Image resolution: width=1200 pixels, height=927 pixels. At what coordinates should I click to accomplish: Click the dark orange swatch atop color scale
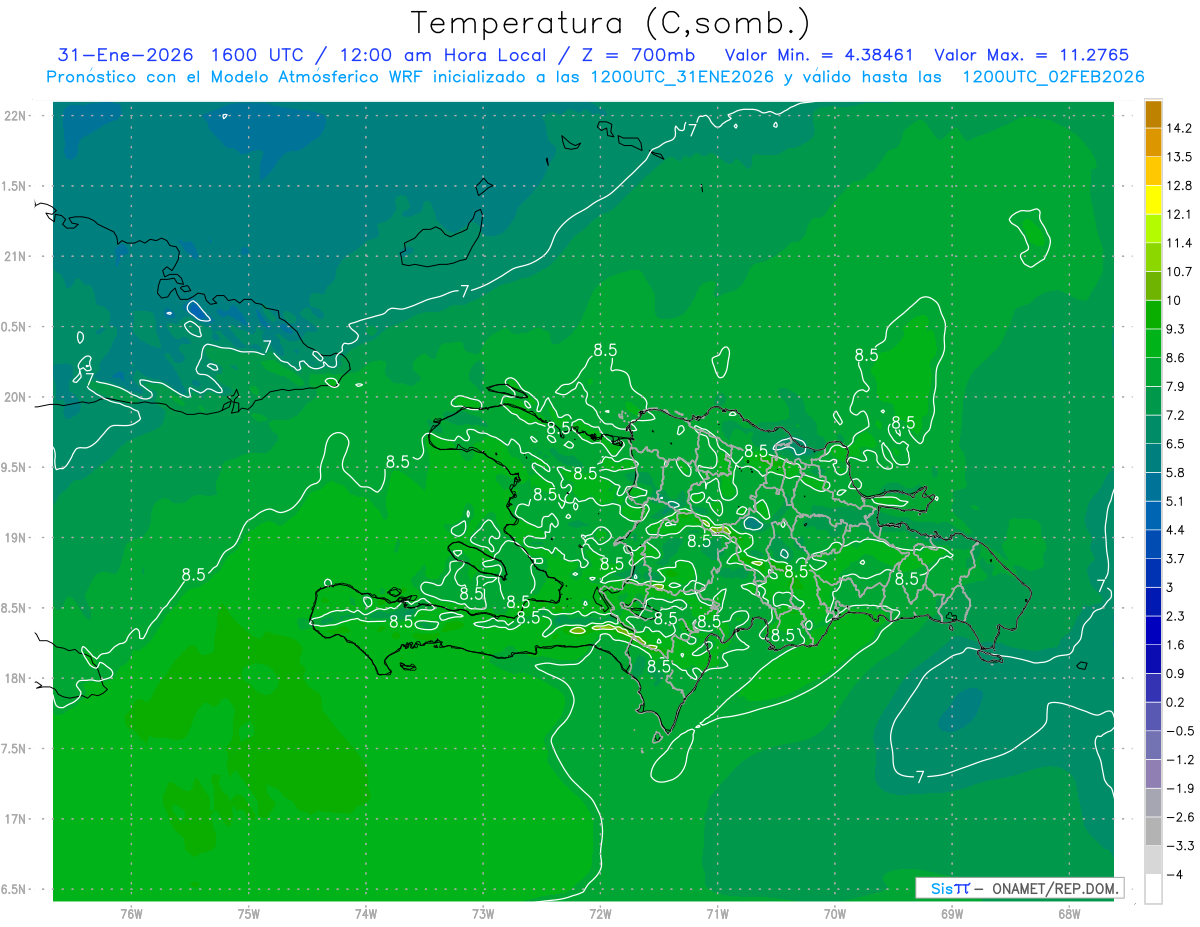coord(1153,113)
